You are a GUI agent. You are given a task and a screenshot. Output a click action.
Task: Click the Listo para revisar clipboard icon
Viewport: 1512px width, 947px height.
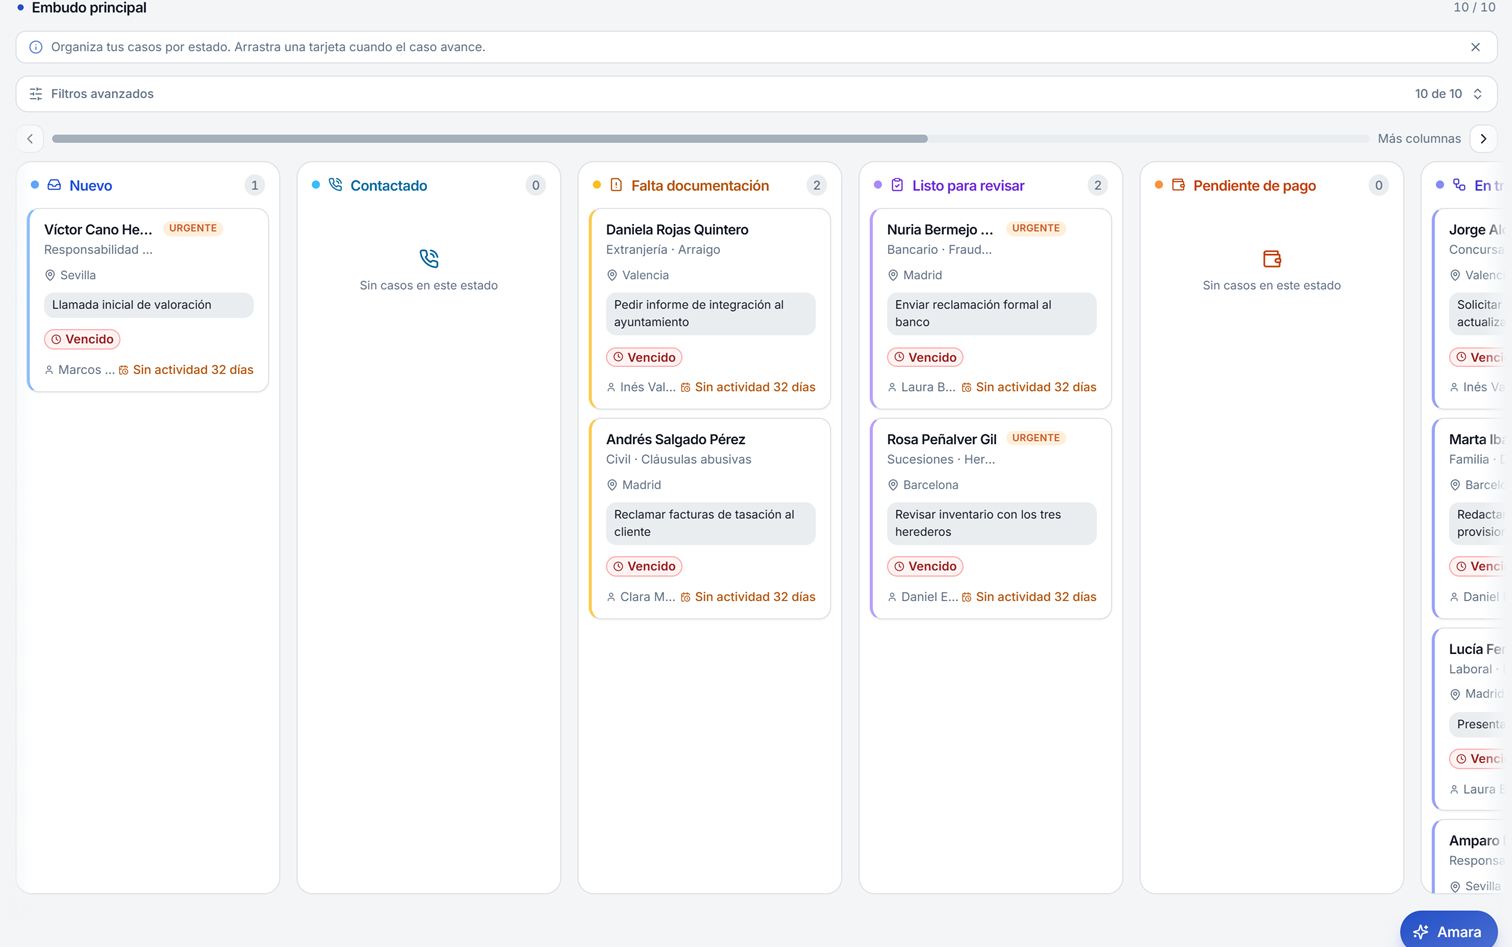point(897,185)
